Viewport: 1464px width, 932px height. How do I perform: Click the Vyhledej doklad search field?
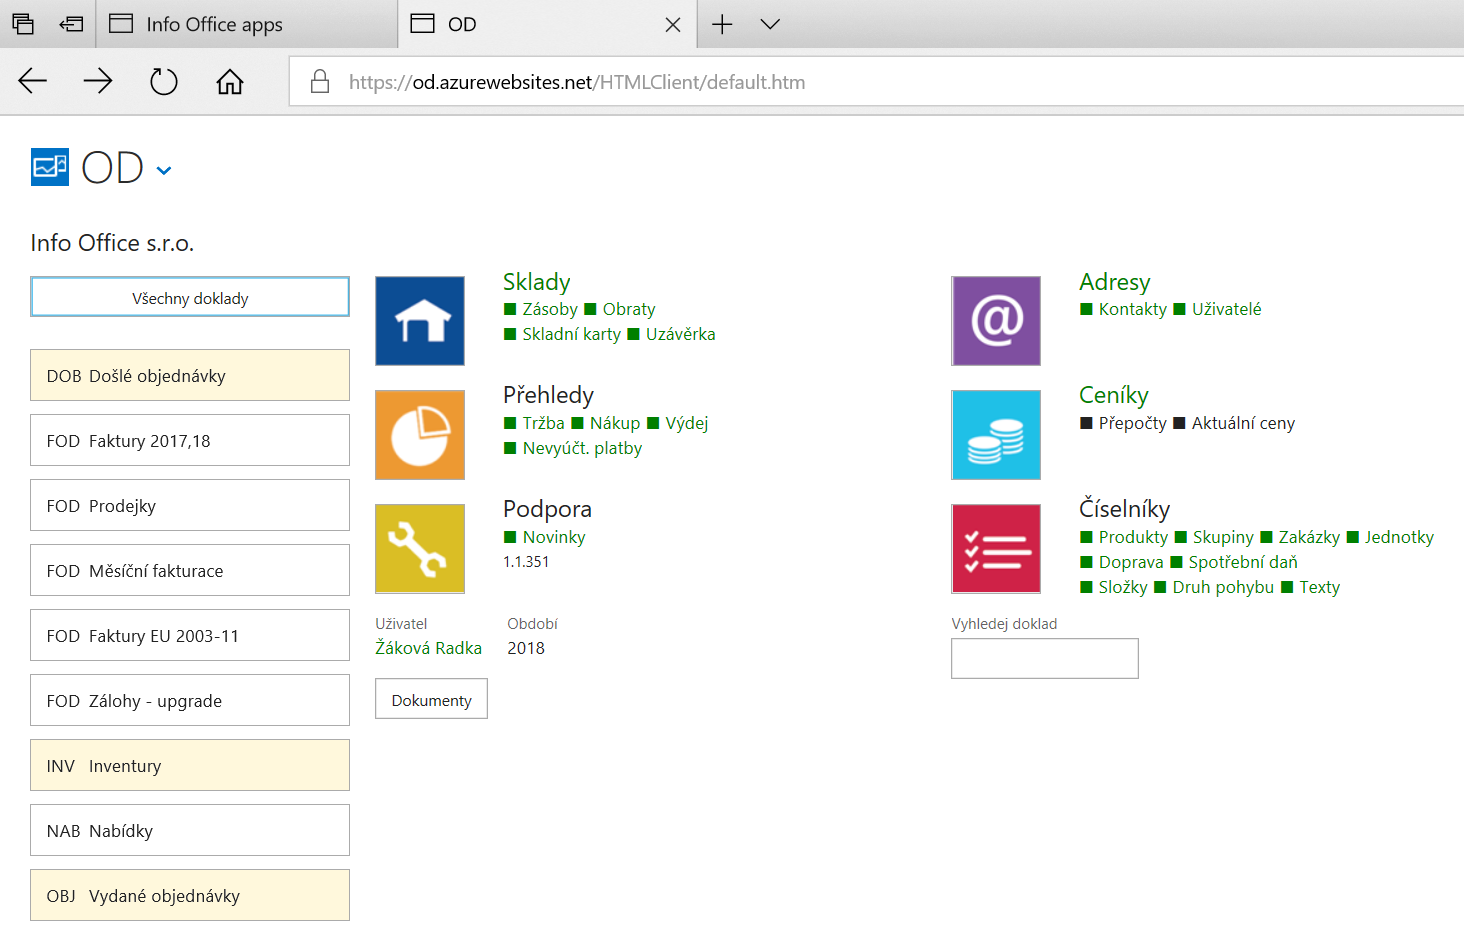point(1044,658)
